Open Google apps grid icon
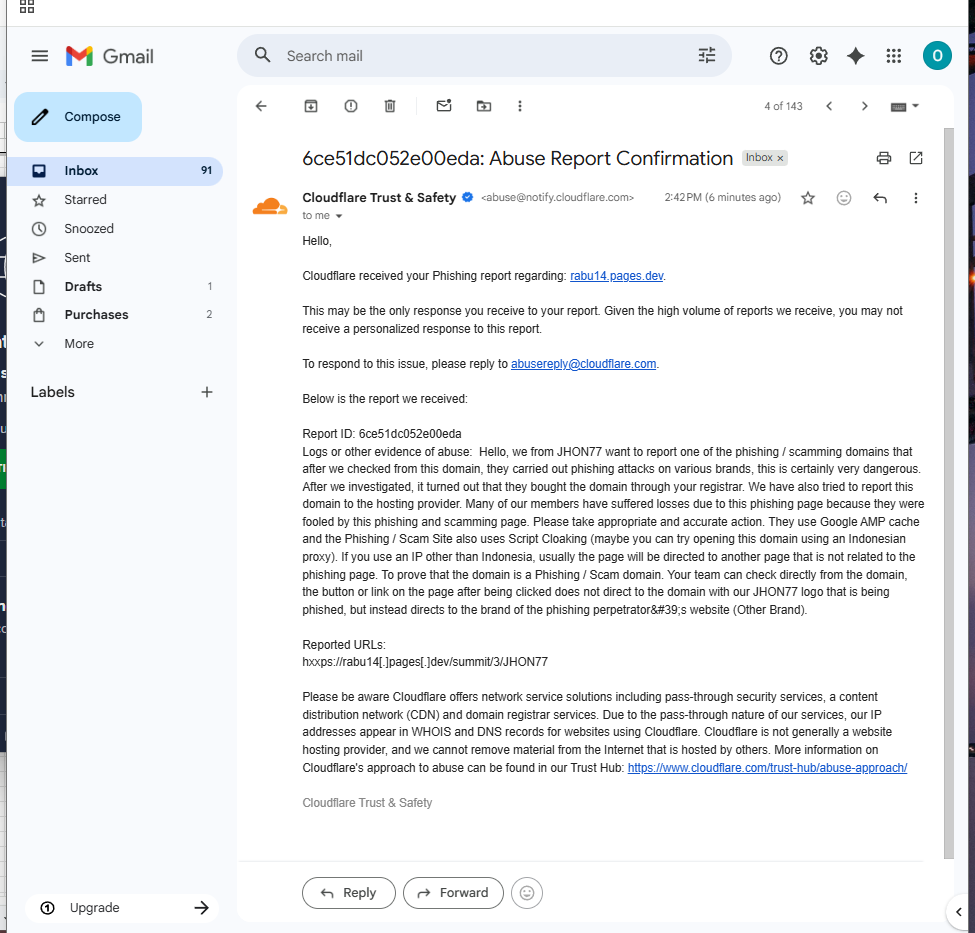This screenshot has height=933, width=975. coord(894,56)
